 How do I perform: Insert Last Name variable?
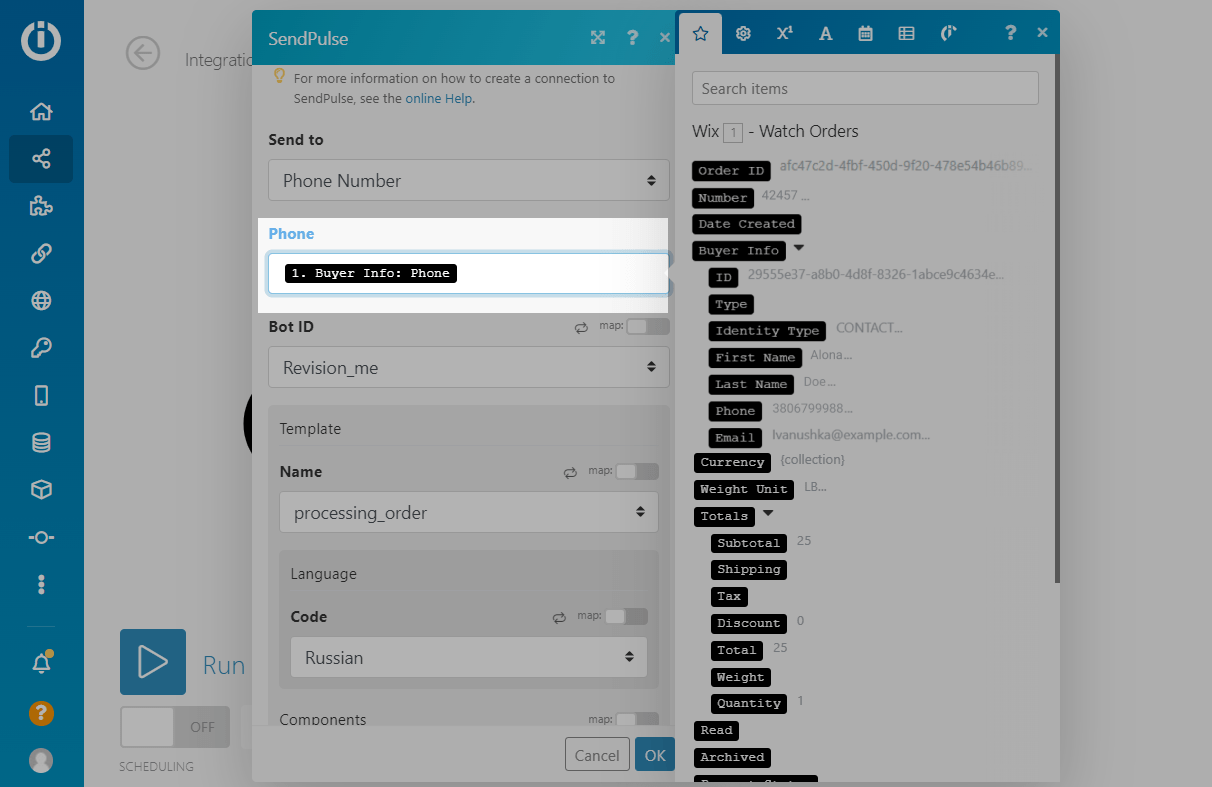[752, 384]
